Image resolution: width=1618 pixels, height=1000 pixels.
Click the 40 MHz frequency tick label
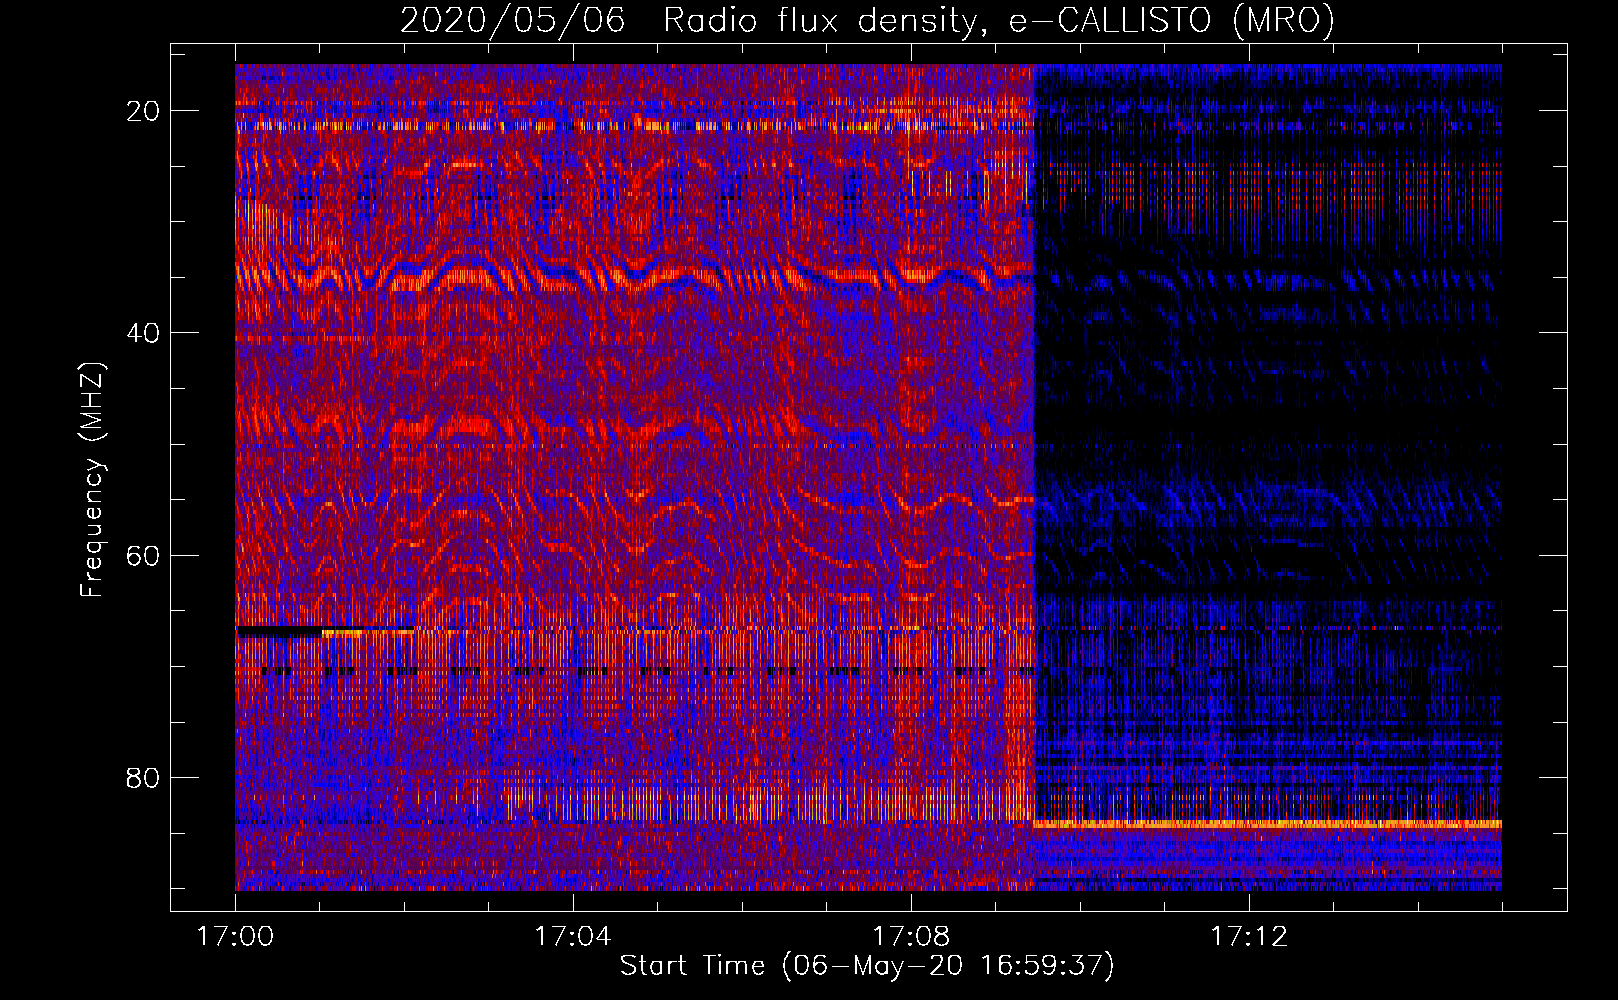(143, 333)
